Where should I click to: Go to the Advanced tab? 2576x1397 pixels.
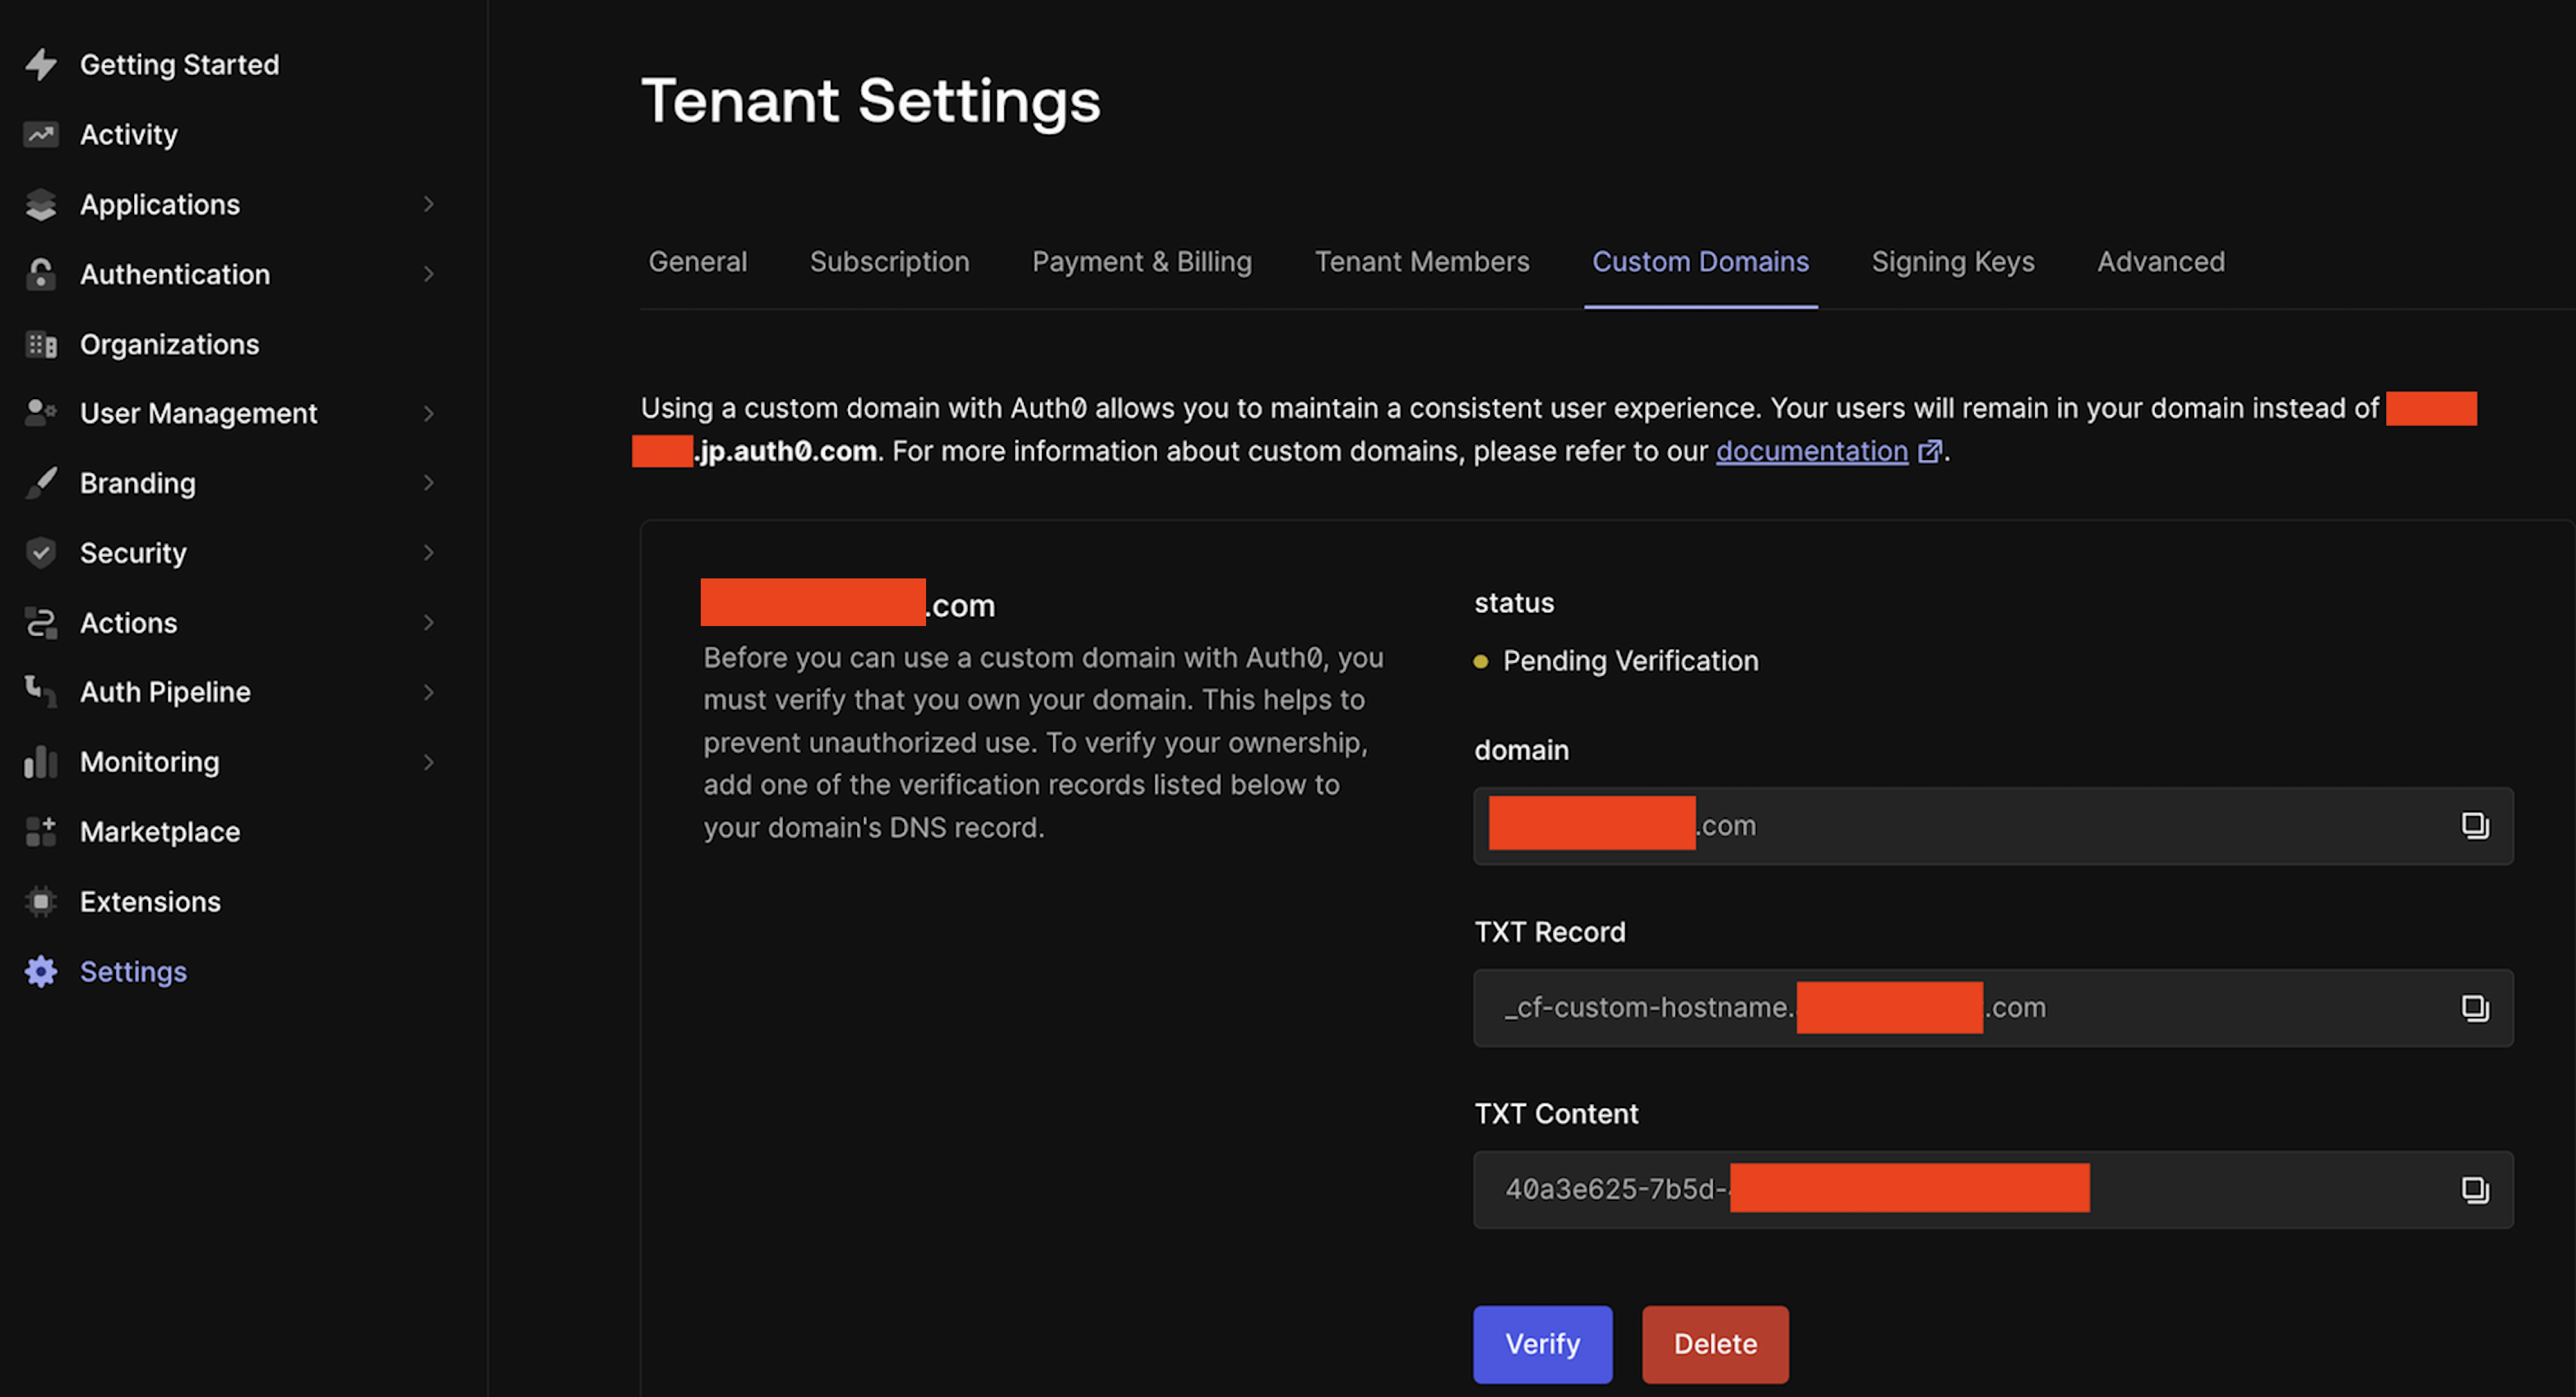click(2161, 262)
